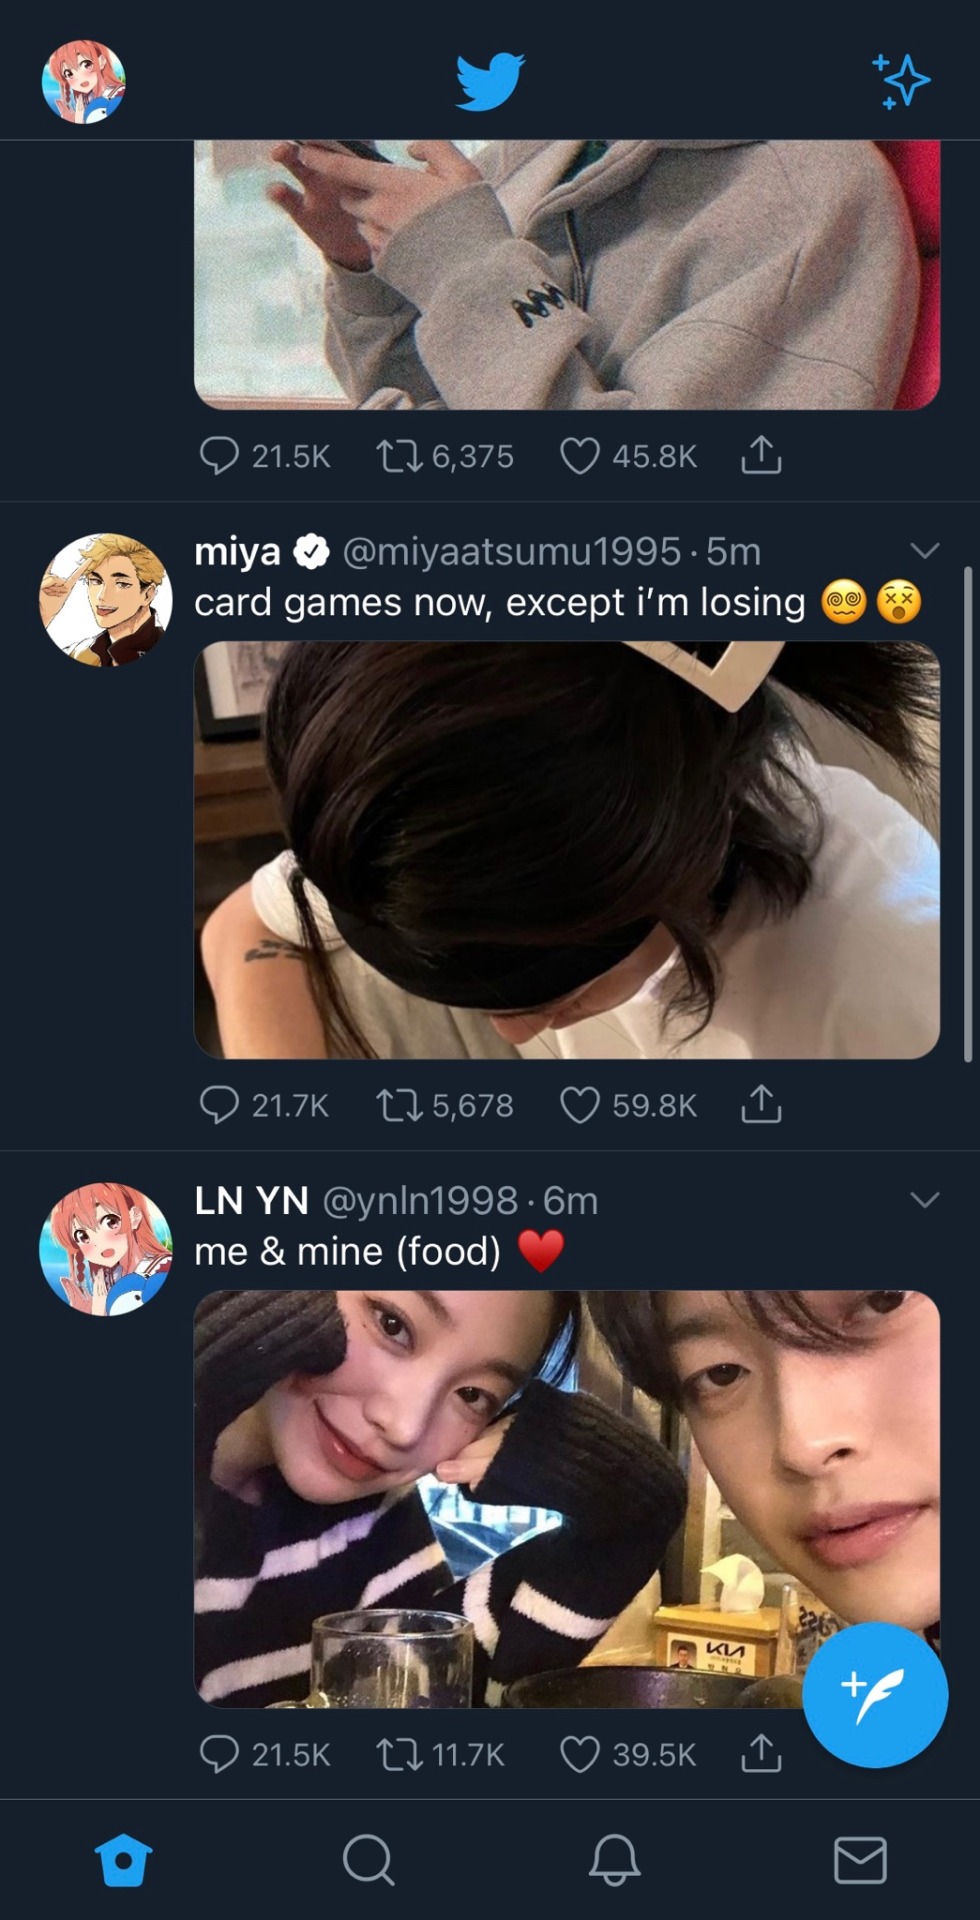Tap the compose new tweet button

[874, 1694]
